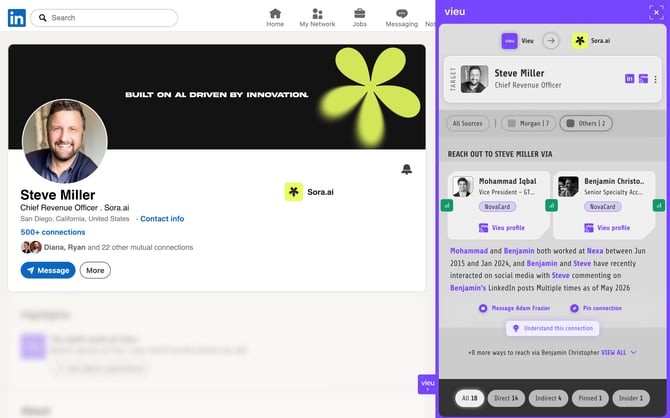Viewport: 670px width, 418px height.
Task: Click green chart icon beside Mohammad Iqbal card
Action: pos(447,206)
